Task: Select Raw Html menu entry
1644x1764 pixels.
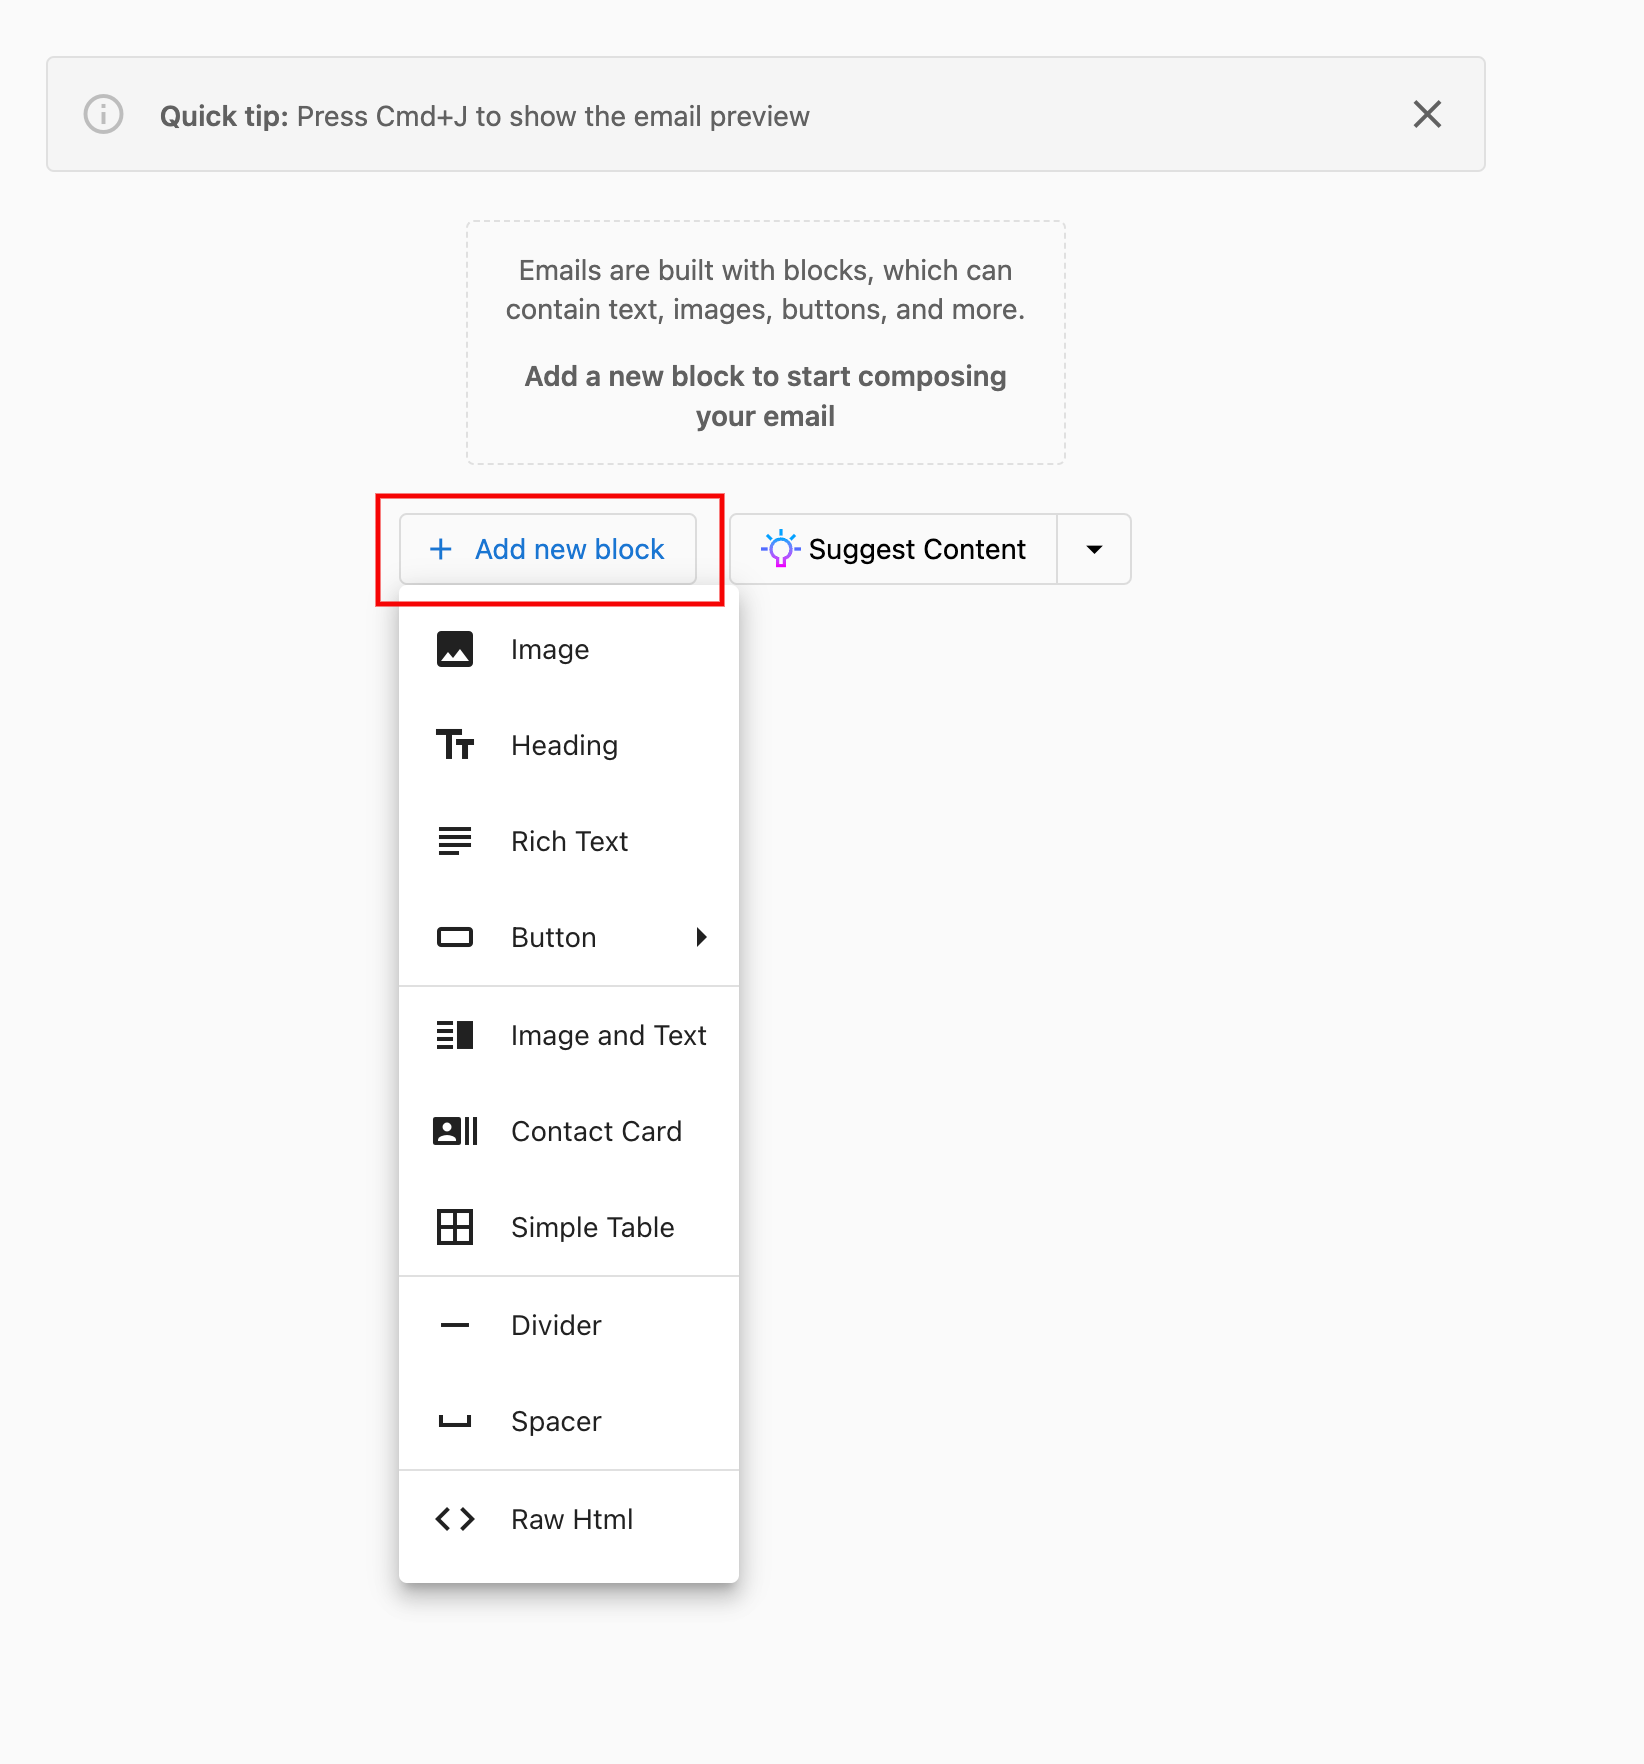Action: 569,1519
